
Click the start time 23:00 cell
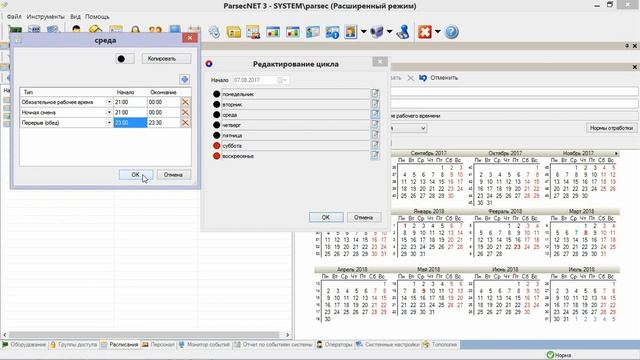click(130, 122)
